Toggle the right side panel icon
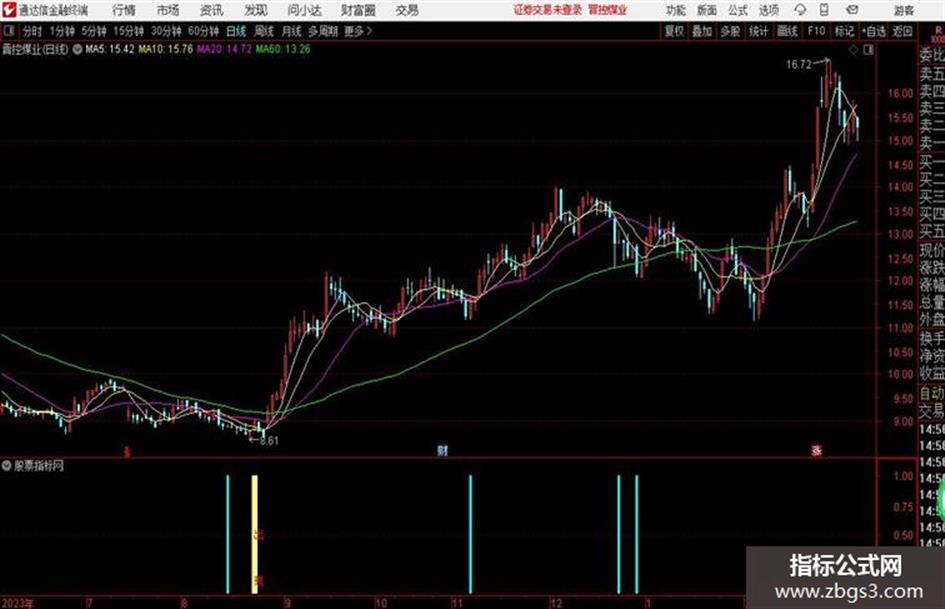This screenshot has width=945, height=609. [x=868, y=50]
